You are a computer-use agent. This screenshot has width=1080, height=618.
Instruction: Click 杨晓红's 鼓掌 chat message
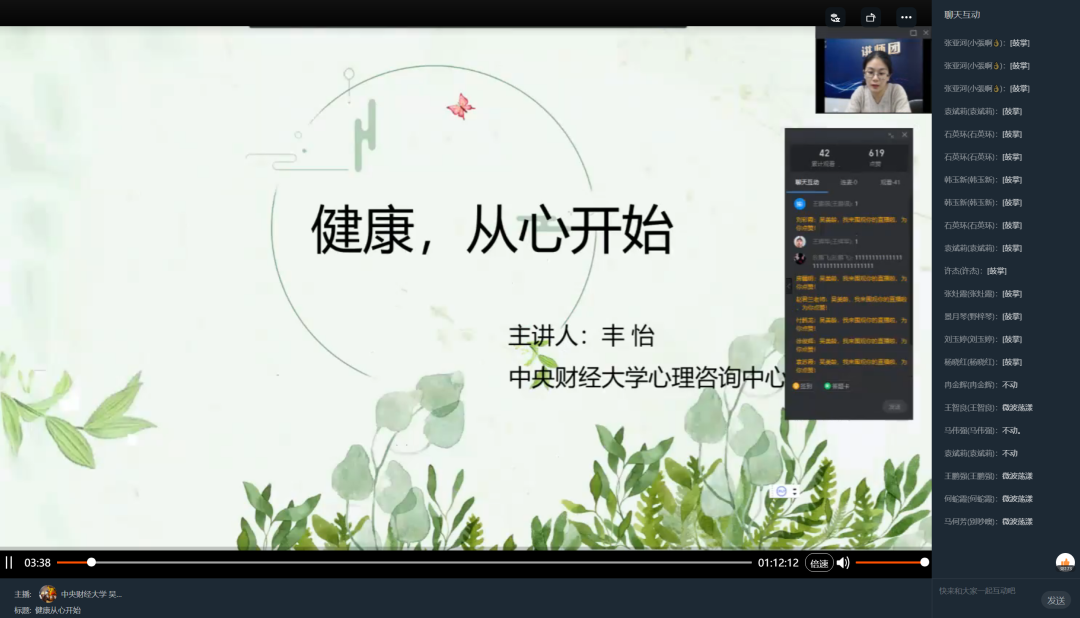[983, 362]
